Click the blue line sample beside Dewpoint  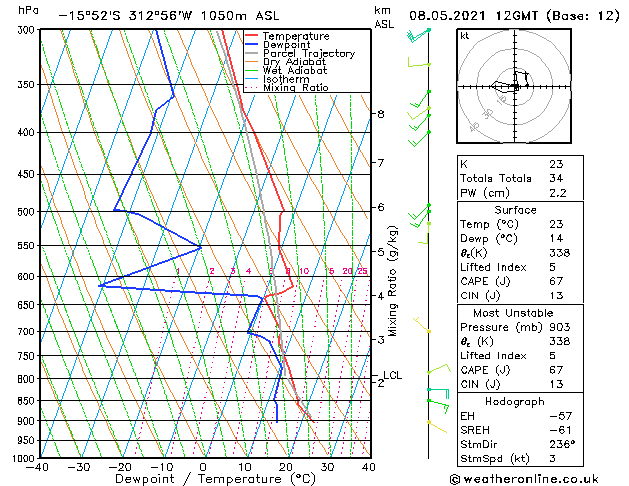click(252, 44)
